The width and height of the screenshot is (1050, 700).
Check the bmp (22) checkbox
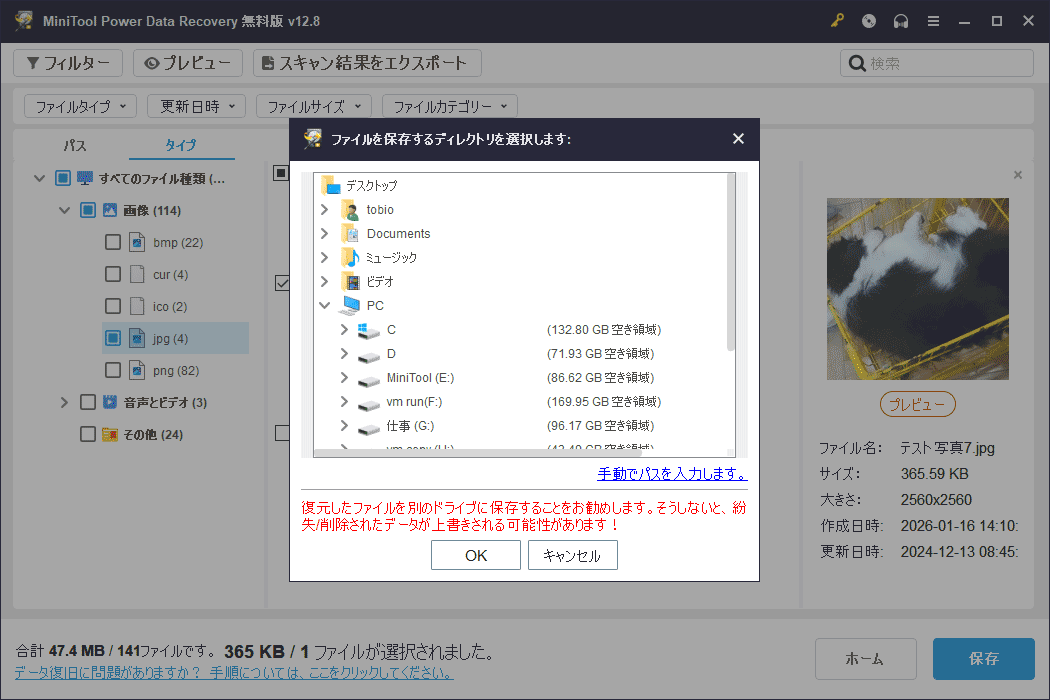(113, 241)
